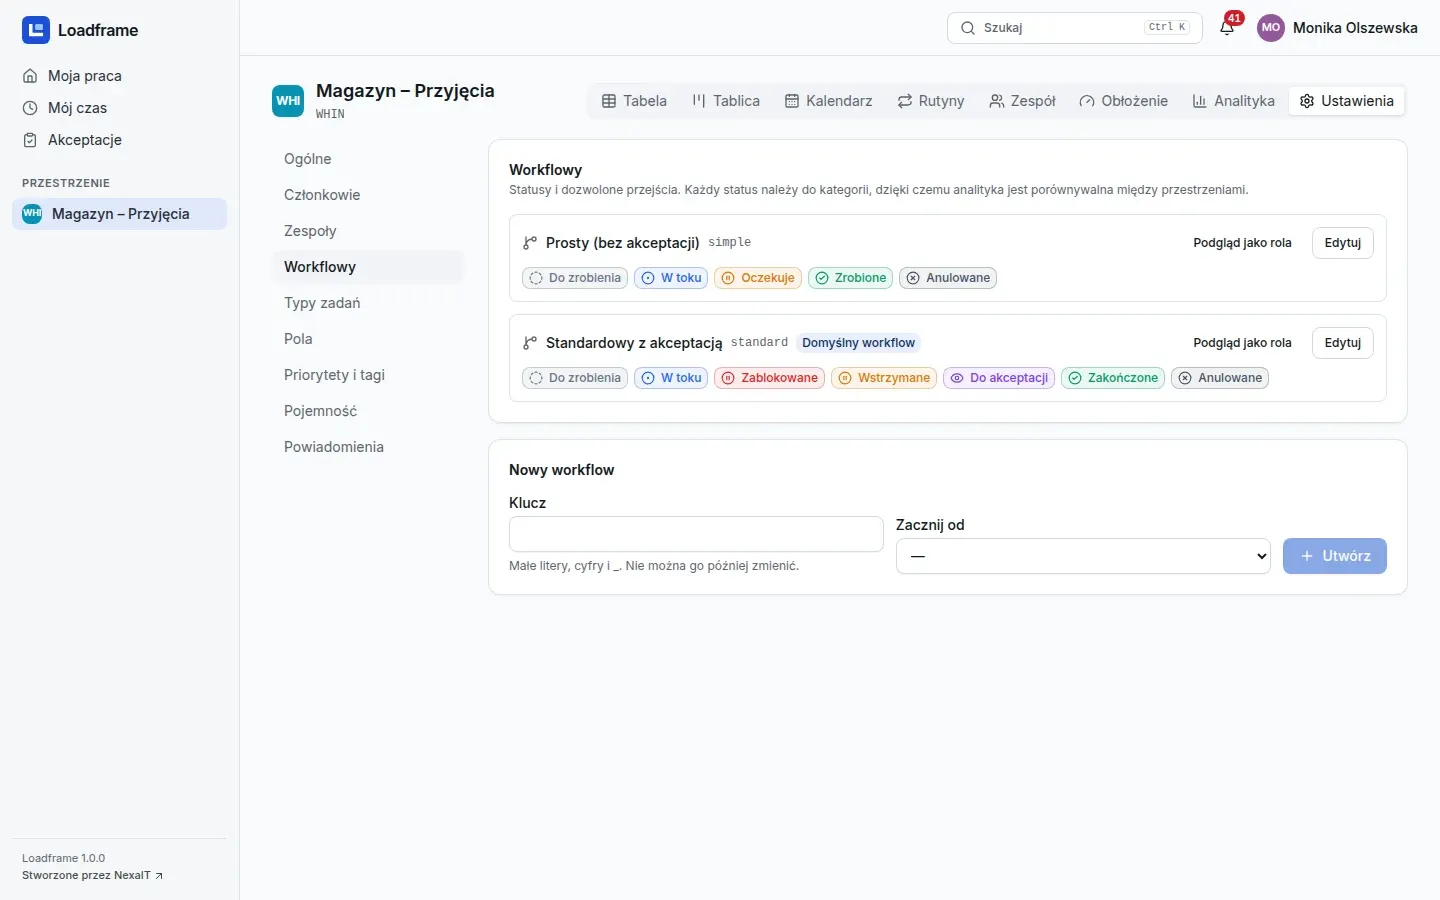The width and height of the screenshot is (1440, 900).
Task: Follow the Stworzone przez NexaIT link
Action: (92, 875)
